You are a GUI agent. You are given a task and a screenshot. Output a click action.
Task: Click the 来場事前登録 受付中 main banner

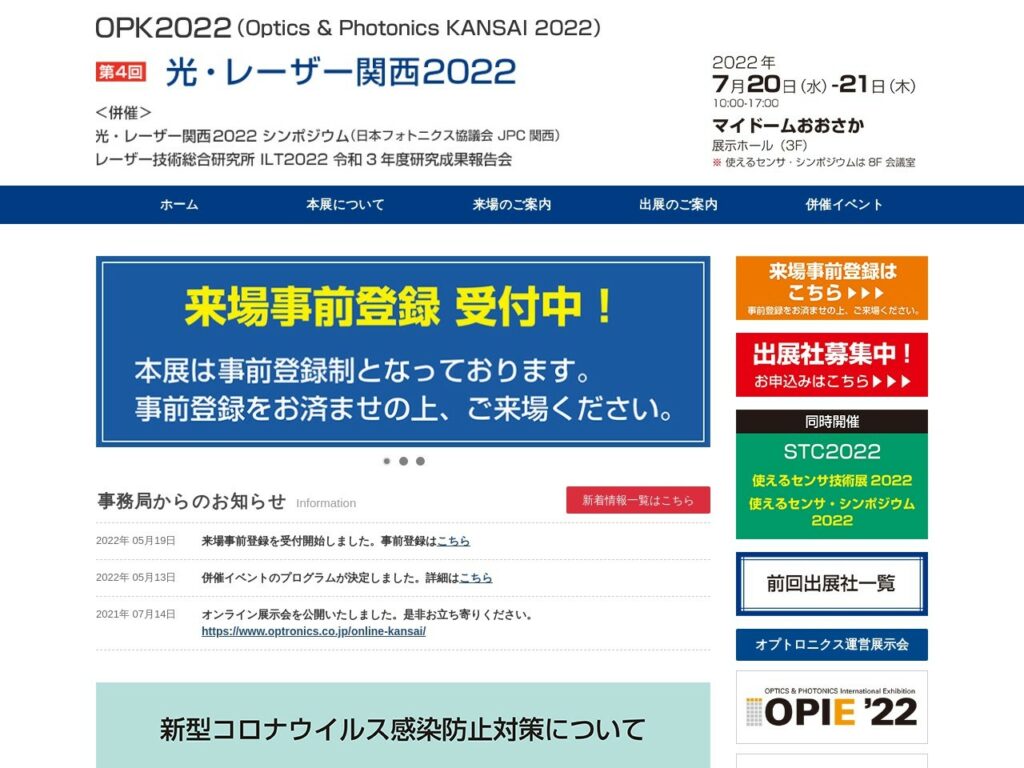(403, 351)
